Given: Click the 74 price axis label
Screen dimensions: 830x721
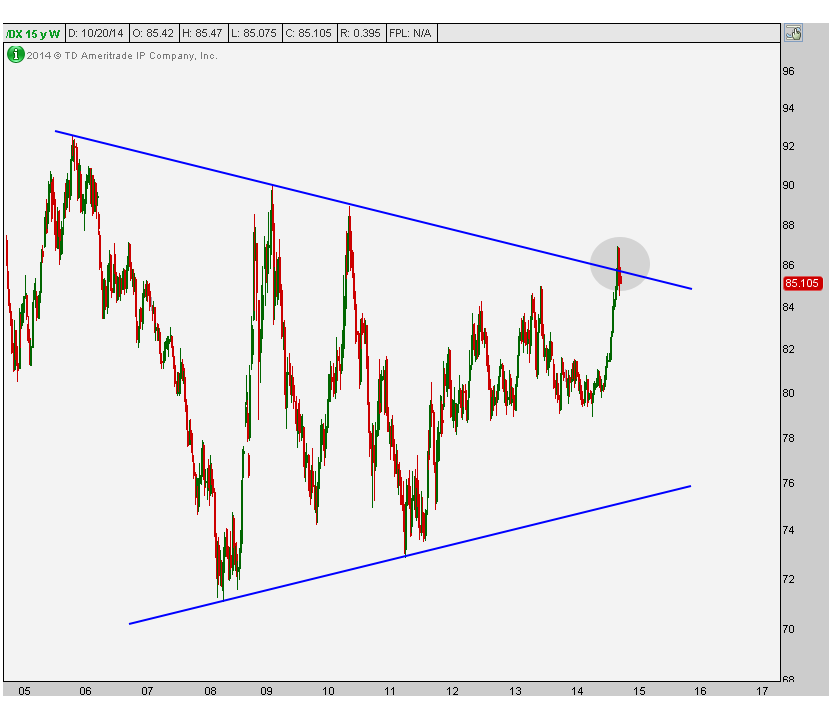Looking at the screenshot, I should (789, 530).
